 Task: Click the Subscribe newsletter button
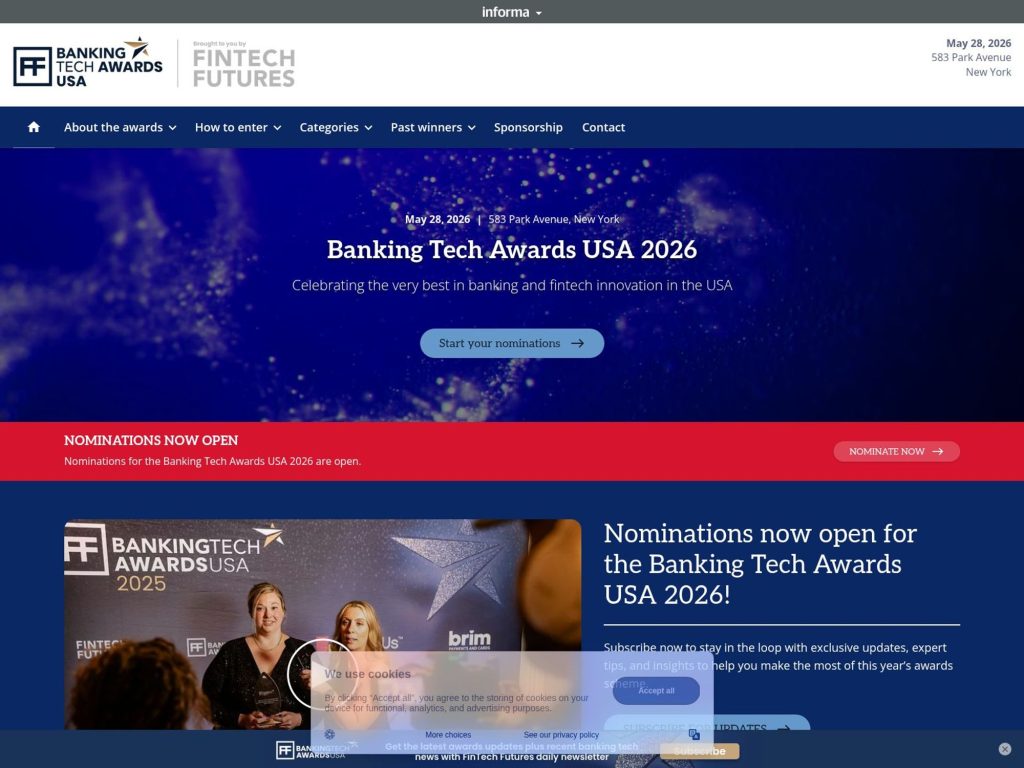699,750
